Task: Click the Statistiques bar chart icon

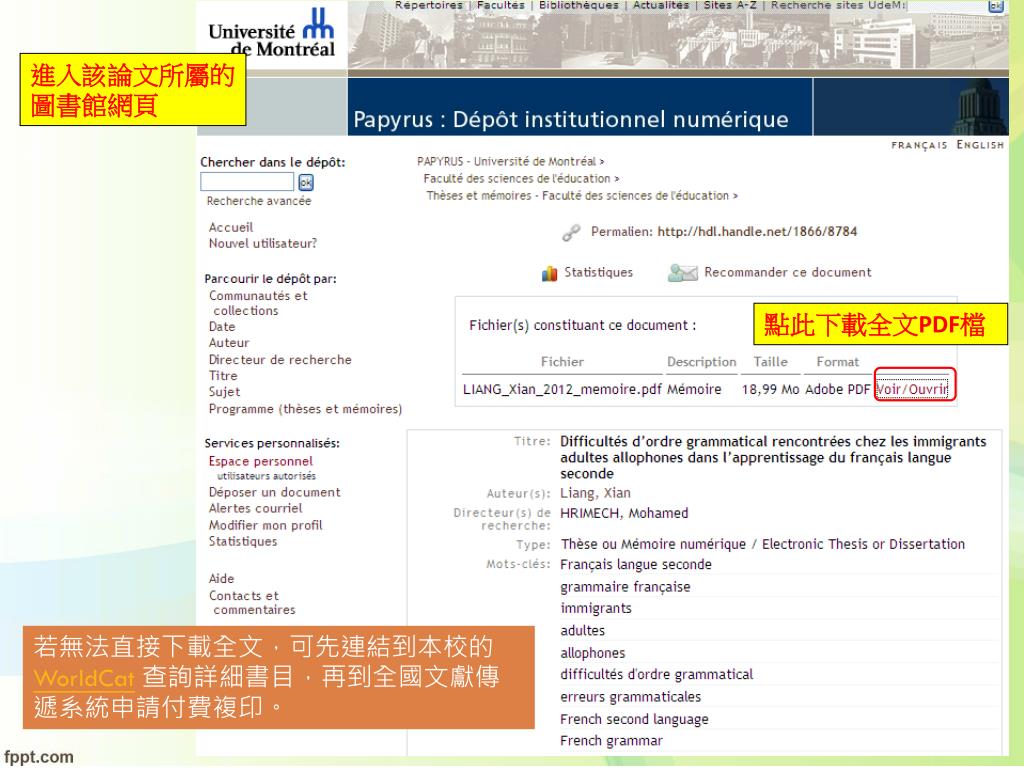Action: (x=549, y=273)
